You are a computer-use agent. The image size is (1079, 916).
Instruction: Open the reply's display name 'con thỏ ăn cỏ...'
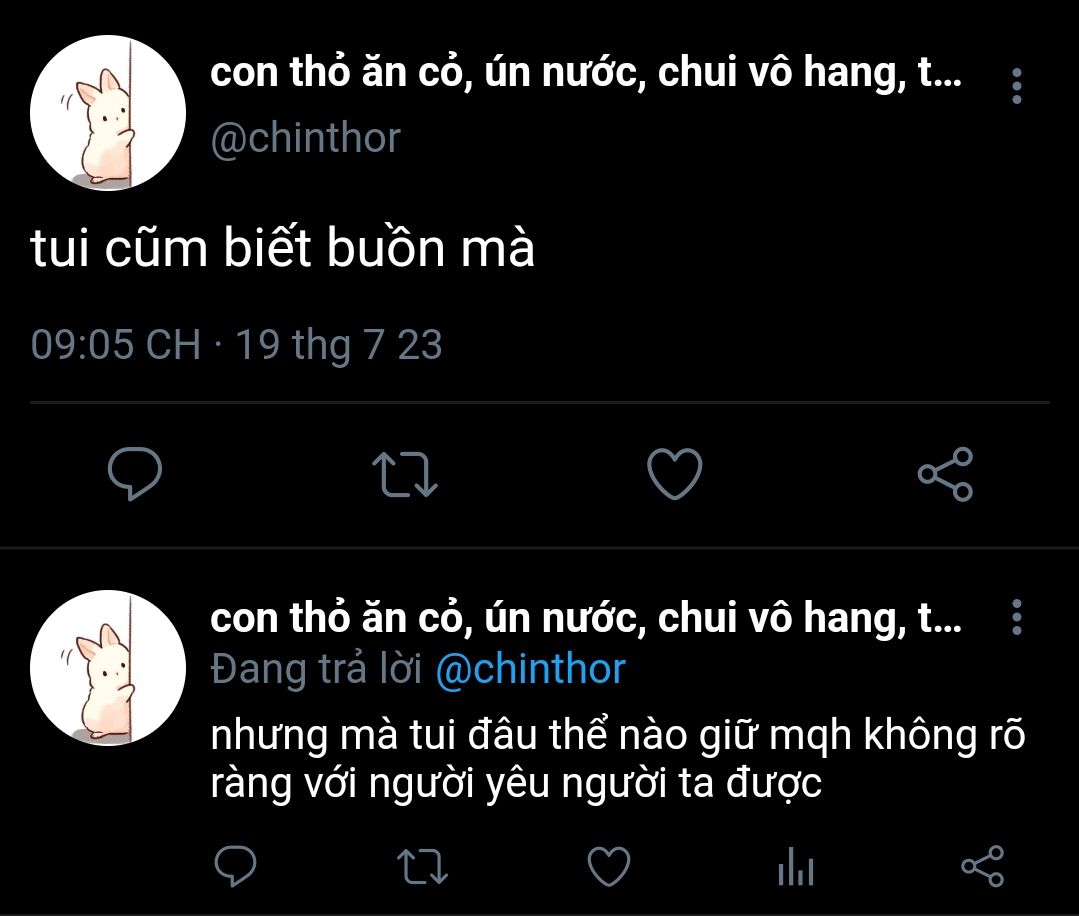pos(586,617)
